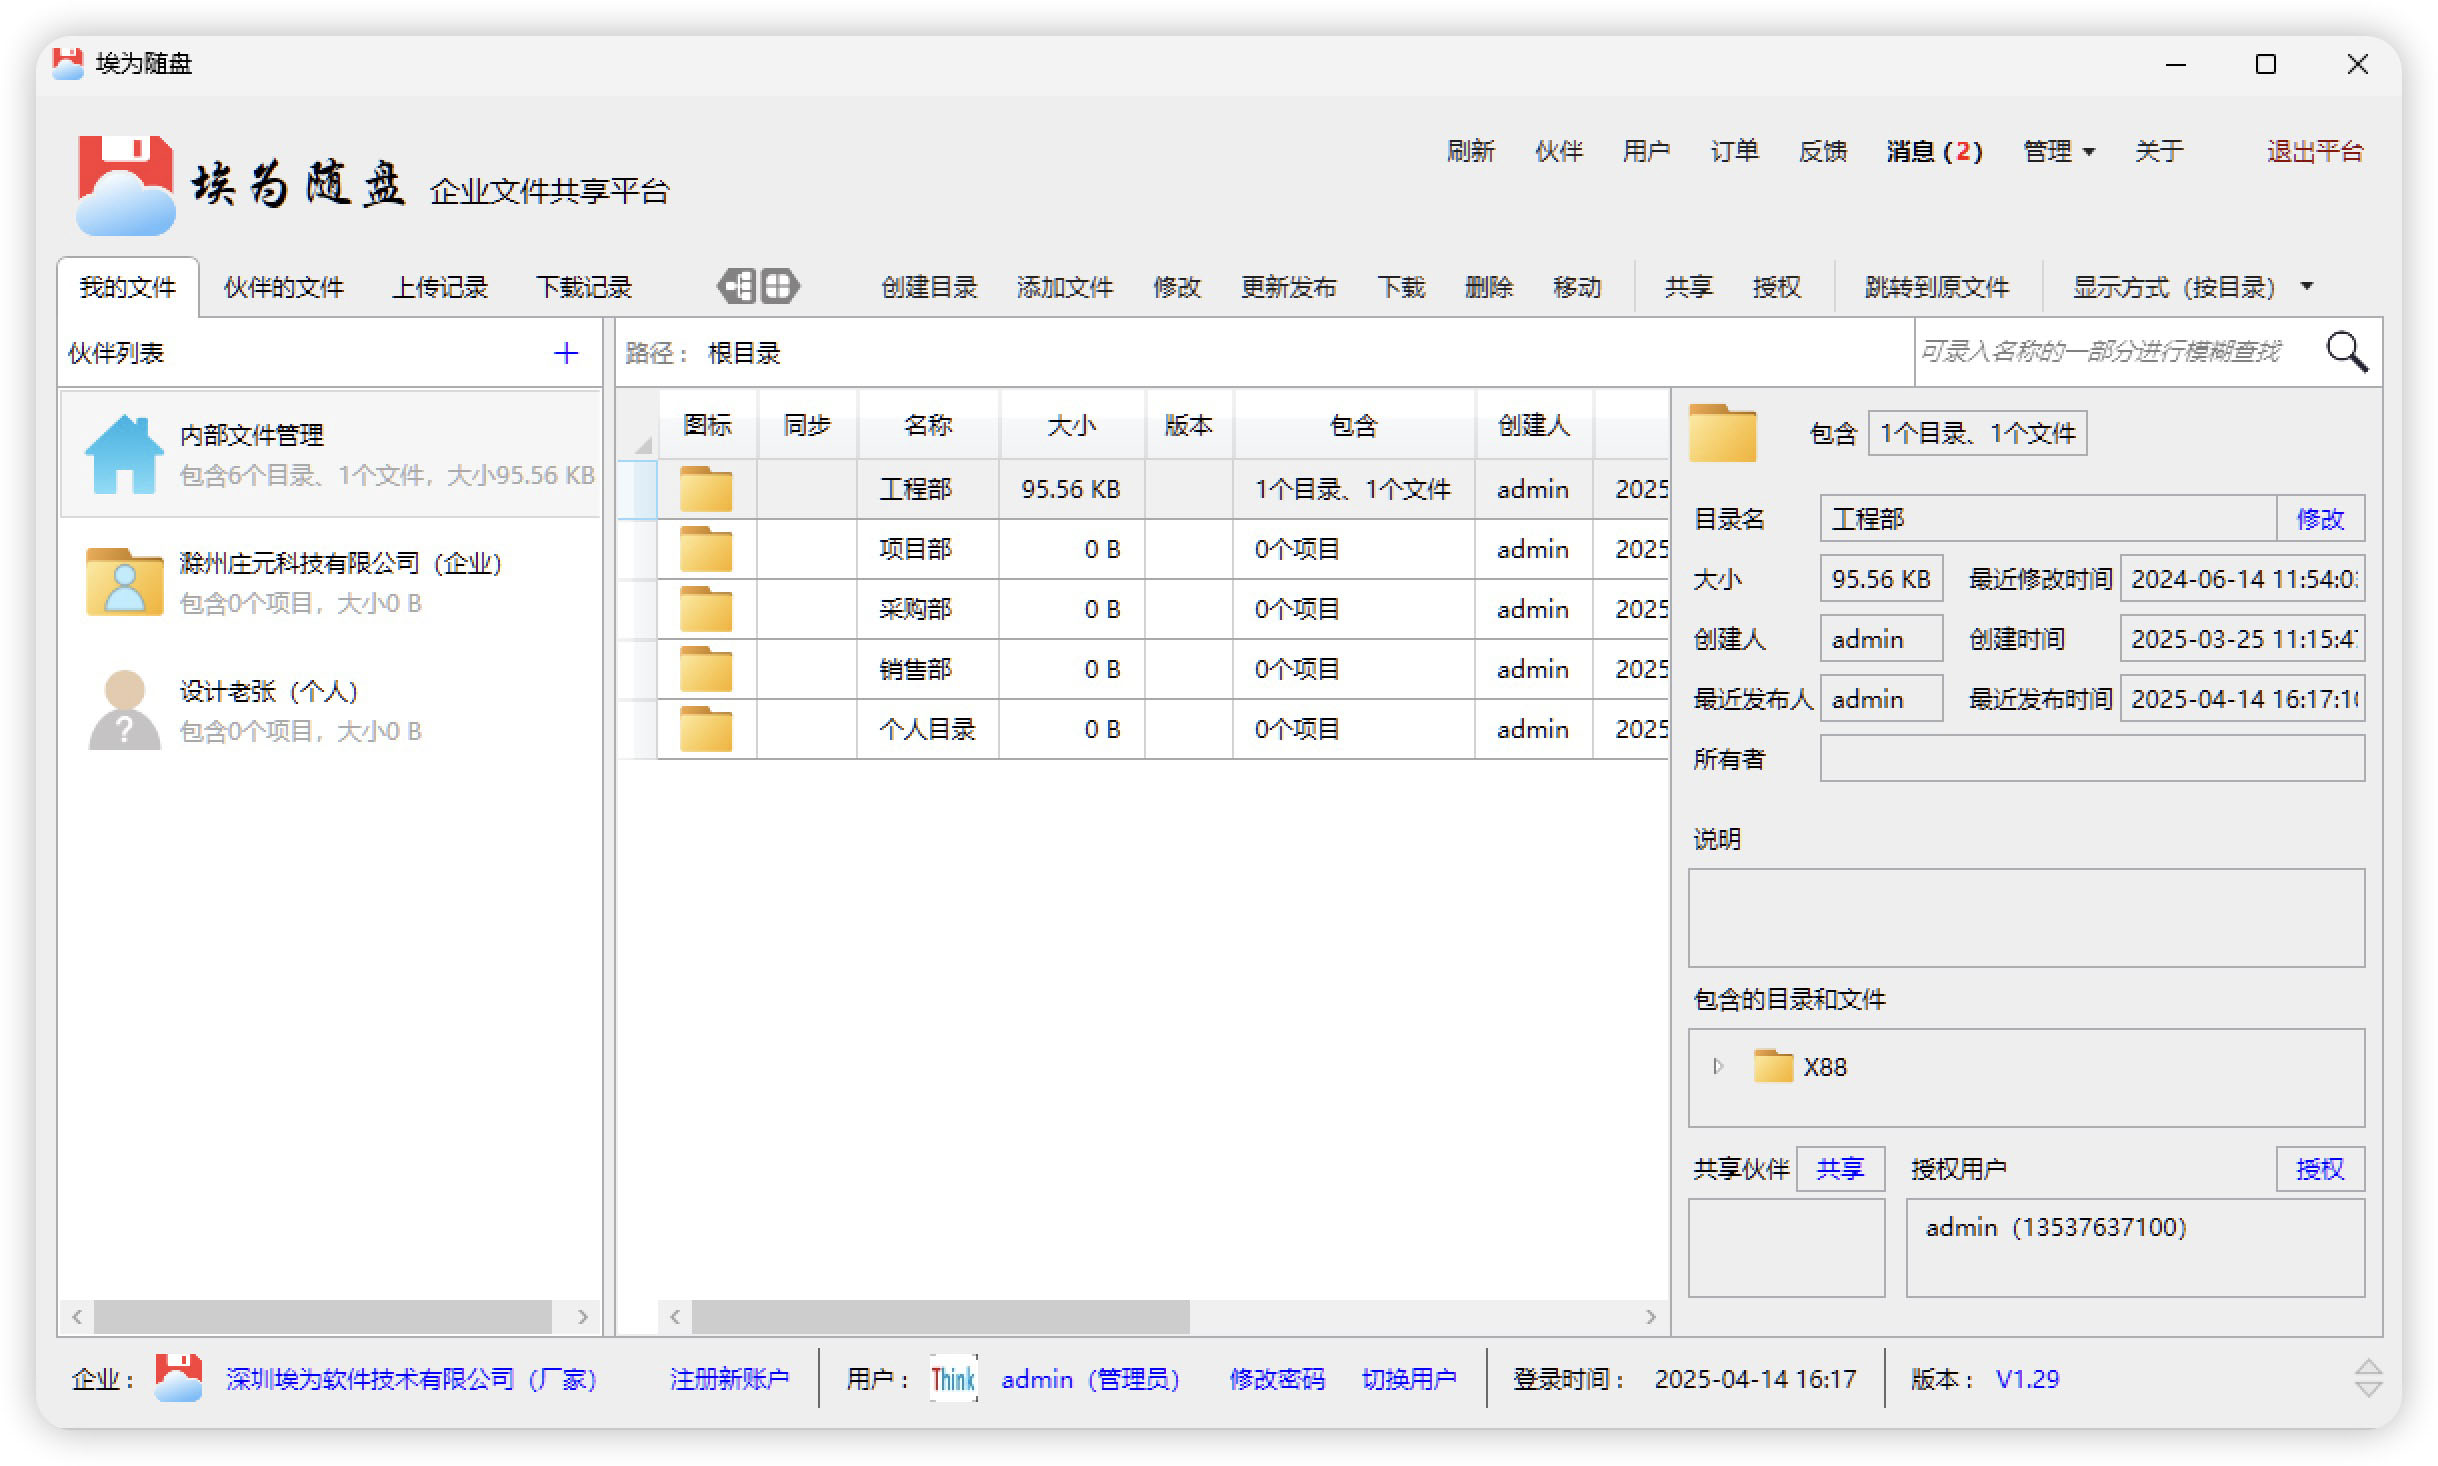Open the 下载记录 tab
Image resolution: width=2438 pixels, height=1466 pixels.
point(584,288)
